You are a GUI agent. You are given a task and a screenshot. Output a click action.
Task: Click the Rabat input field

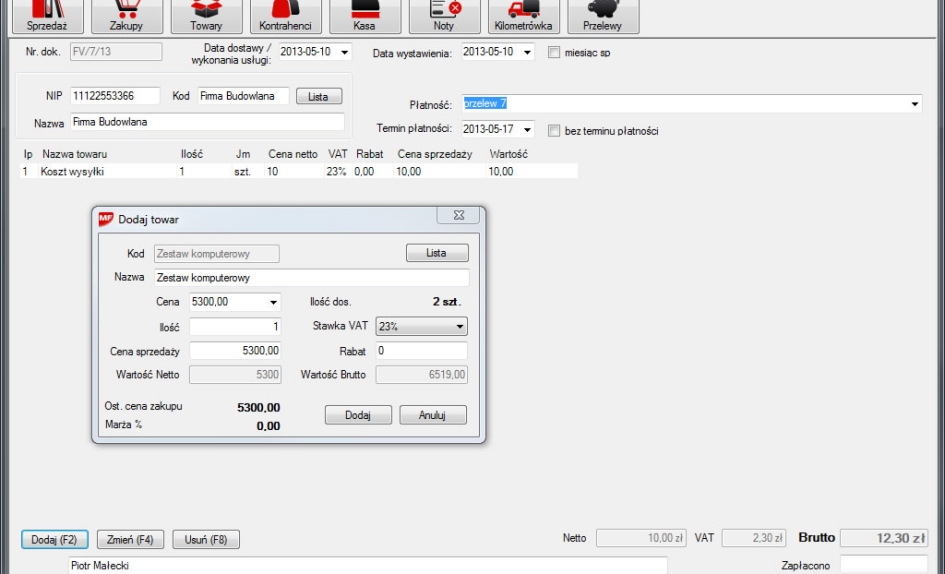tap(421, 351)
